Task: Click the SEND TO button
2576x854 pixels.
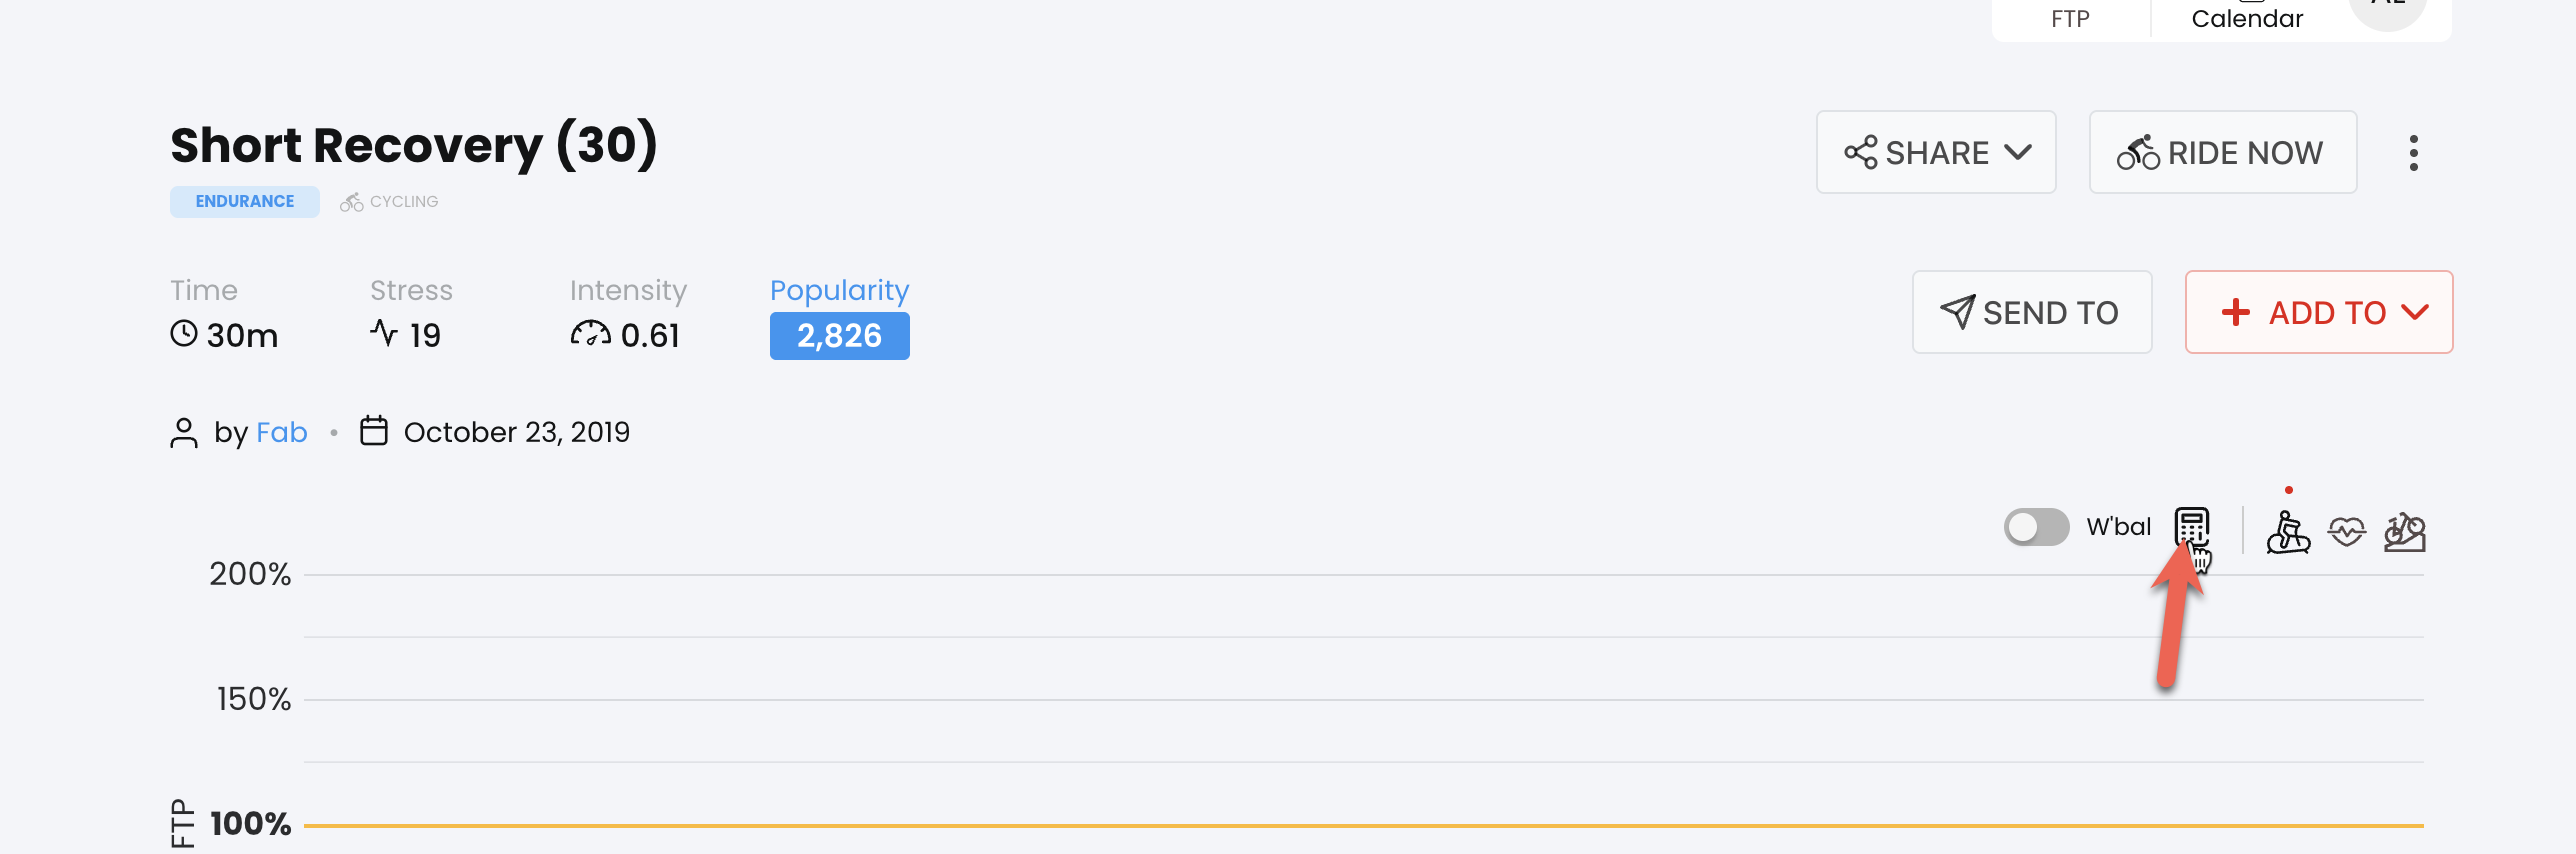Action: pos(2031,313)
